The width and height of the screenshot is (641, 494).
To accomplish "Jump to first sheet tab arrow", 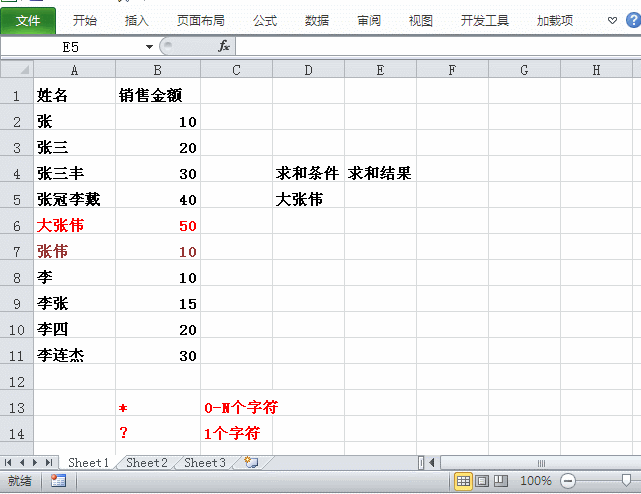I will click(8, 463).
